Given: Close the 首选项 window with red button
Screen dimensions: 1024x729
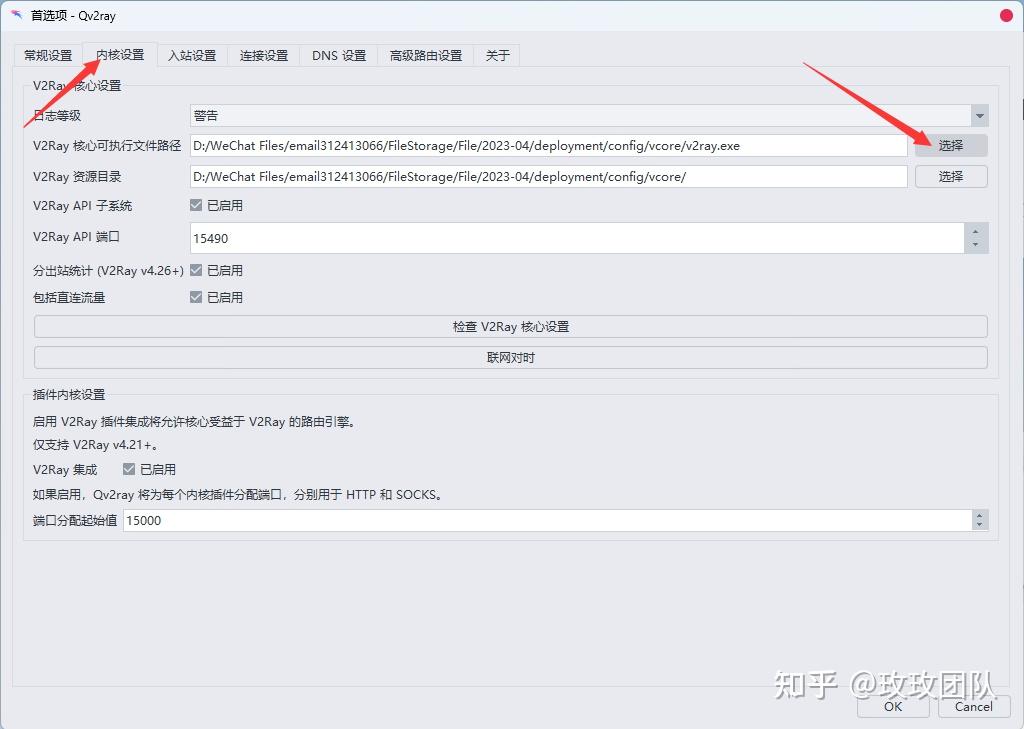Looking at the screenshot, I should [1006, 15].
